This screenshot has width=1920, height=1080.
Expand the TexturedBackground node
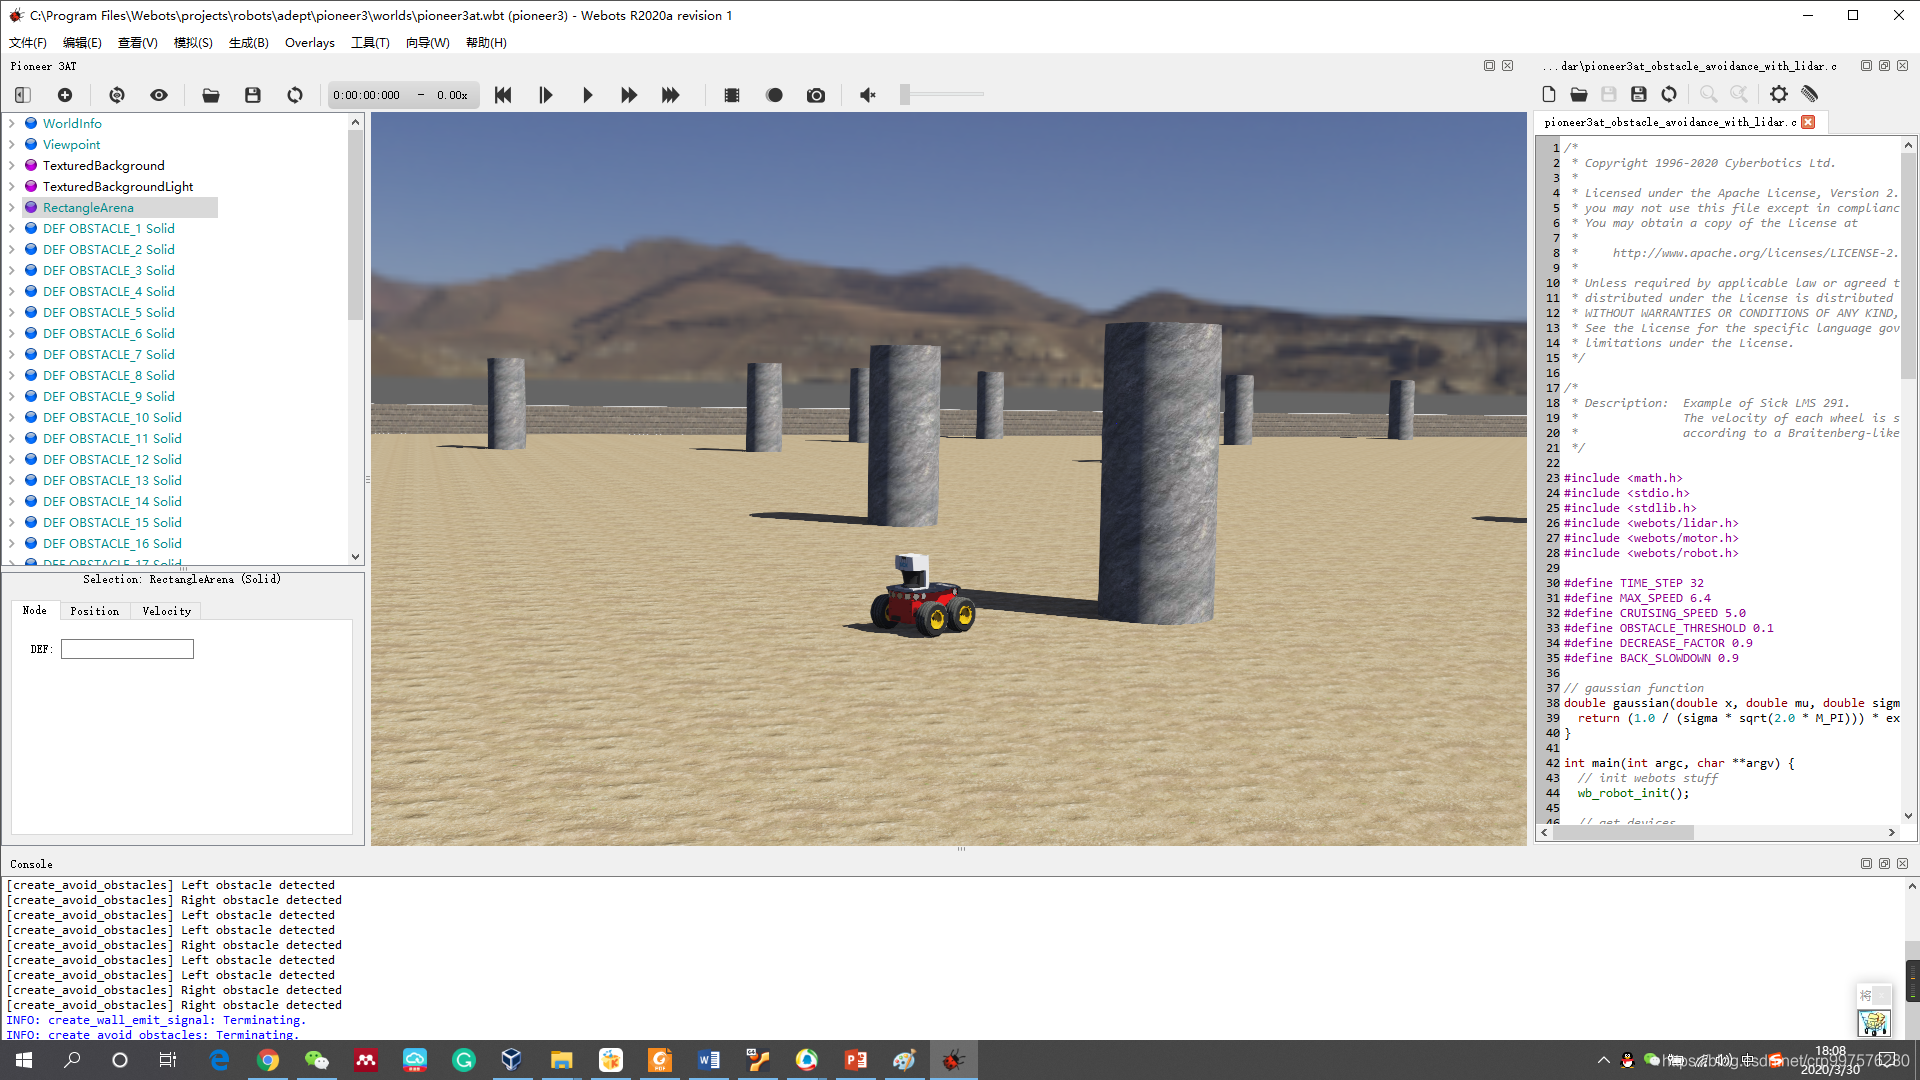pos(12,165)
